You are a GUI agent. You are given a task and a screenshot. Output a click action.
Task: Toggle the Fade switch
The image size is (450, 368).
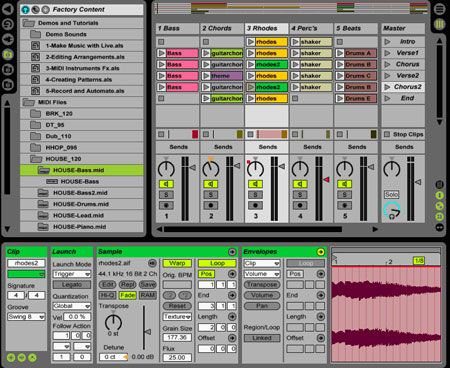[127, 295]
